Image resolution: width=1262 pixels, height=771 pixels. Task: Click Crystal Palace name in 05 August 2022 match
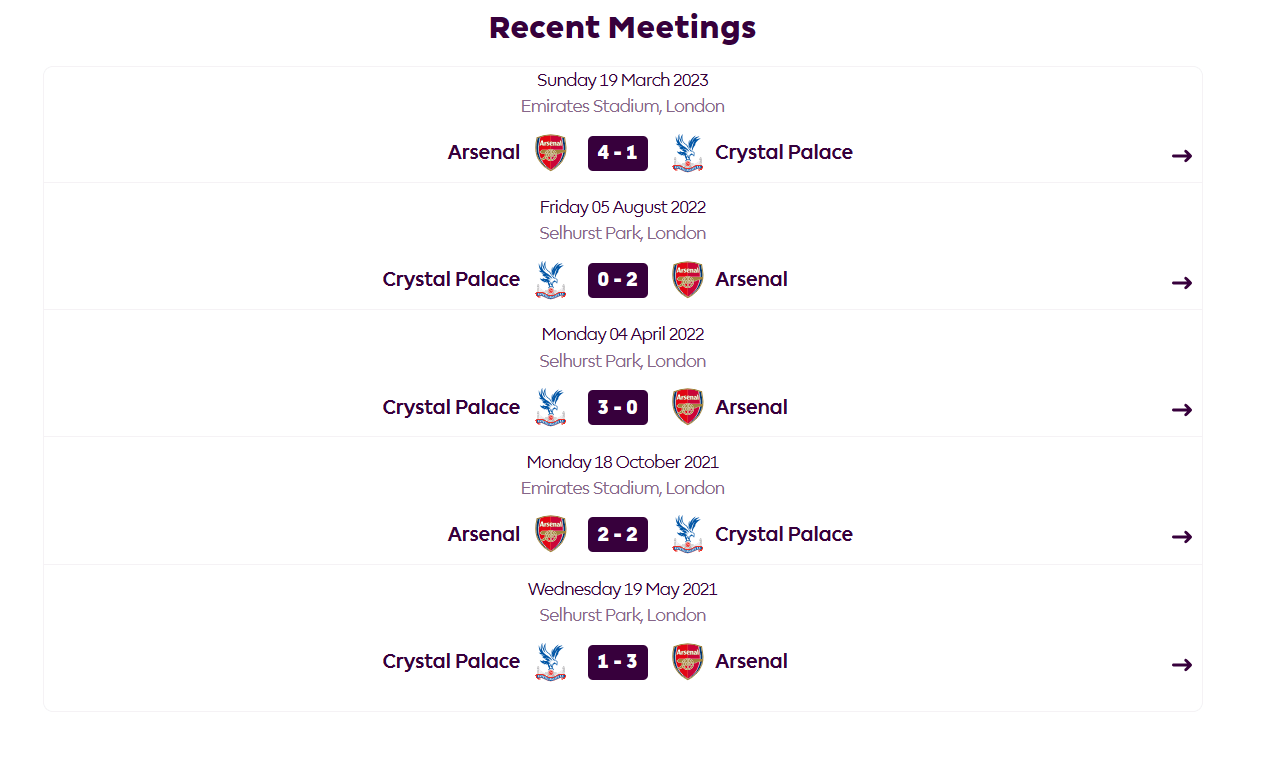pos(451,279)
